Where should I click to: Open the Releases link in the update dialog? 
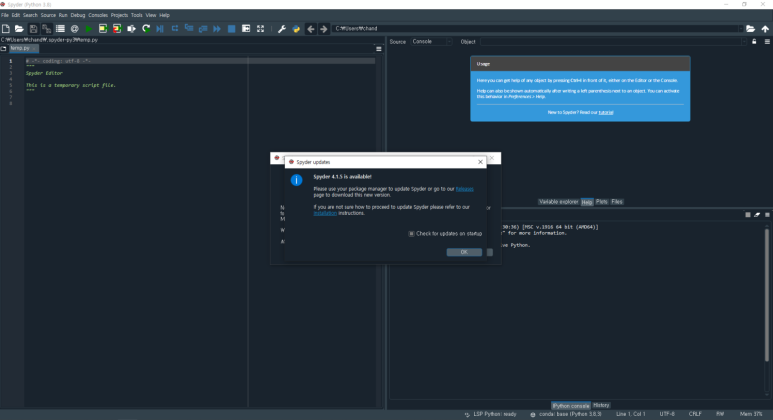[x=464, y=189]
